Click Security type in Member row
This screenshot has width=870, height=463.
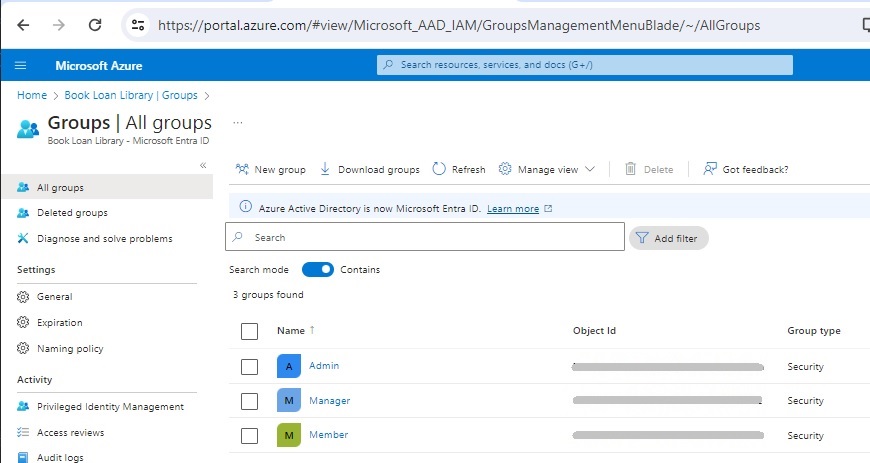point(805,436)
